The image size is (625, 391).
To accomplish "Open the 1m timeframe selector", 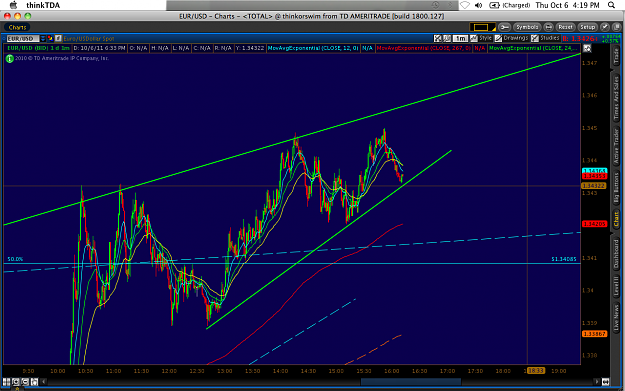I will click(460, 38).
